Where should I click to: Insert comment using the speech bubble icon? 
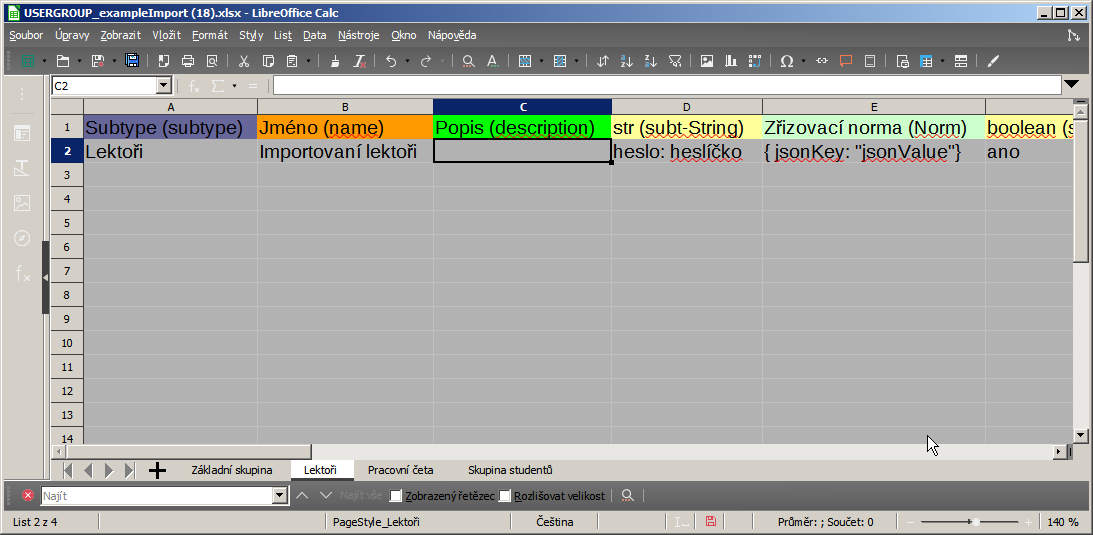(846, 61)
